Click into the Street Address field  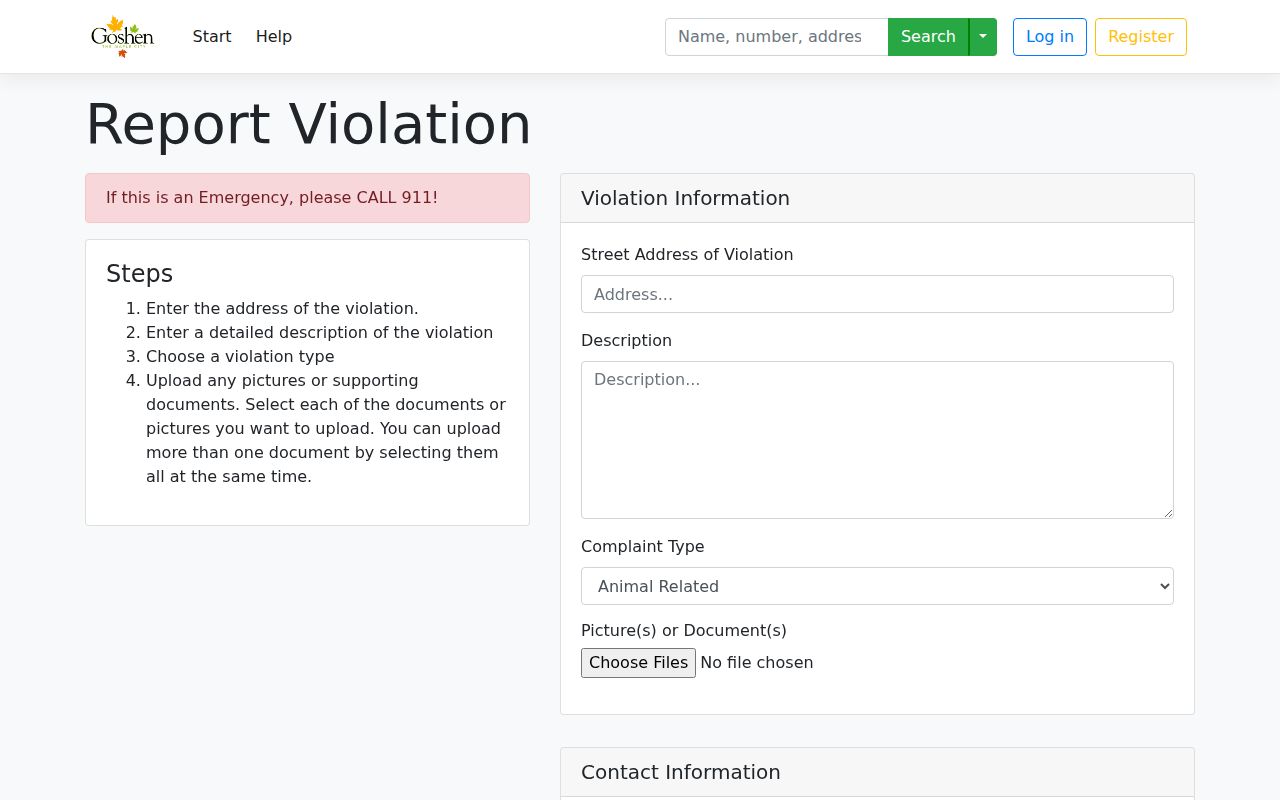(x=877, y=294)
